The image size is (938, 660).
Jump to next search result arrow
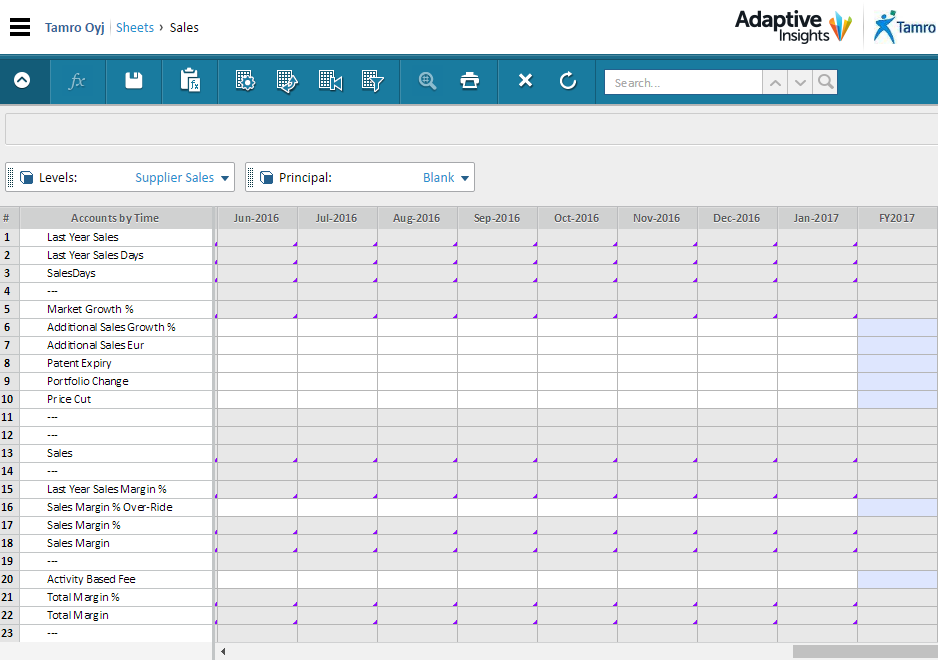point(800,83)
